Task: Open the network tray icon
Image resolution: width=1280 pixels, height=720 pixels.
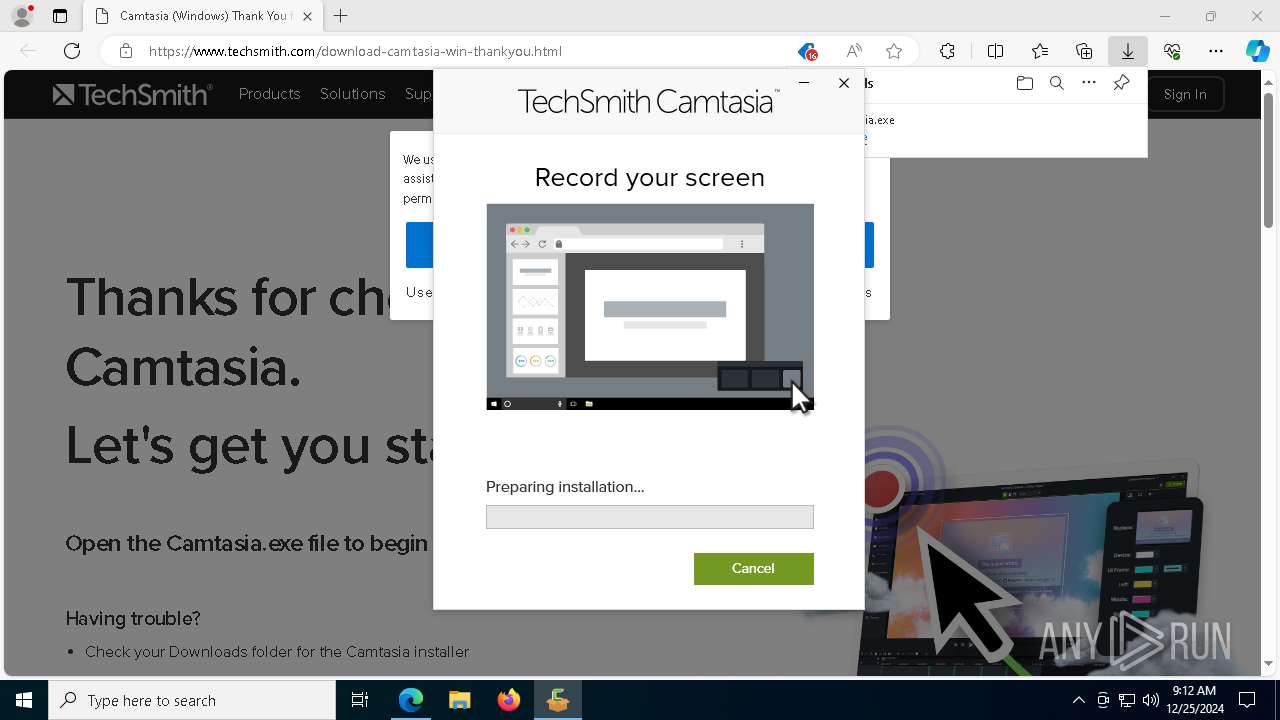Action: (1127, 700)
